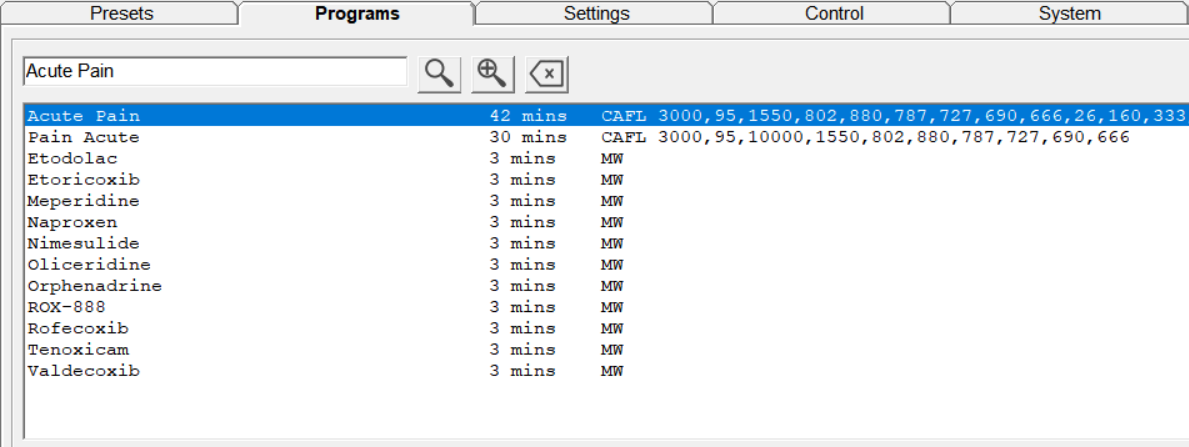The width and height of the screenshot is (1189, 447).
Task: Click the Naproxen program row
Action: pyautogui.click(x=72, y=222)
